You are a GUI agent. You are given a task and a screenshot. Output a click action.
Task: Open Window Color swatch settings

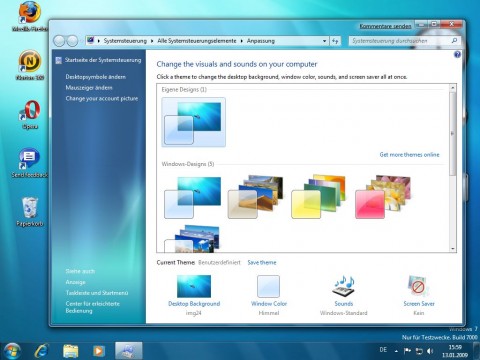pyautogui.click(x=269, y=286)
